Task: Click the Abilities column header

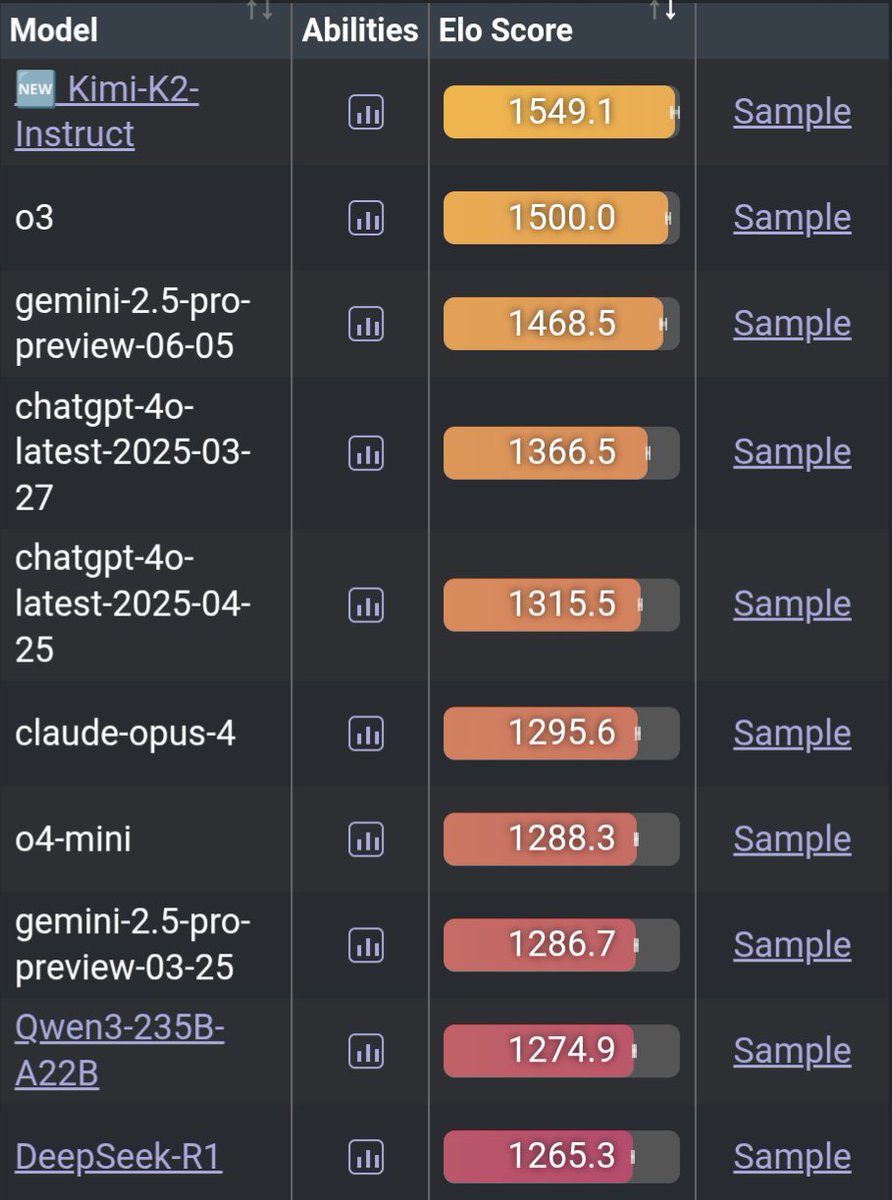Action: [x=360, y=30]
